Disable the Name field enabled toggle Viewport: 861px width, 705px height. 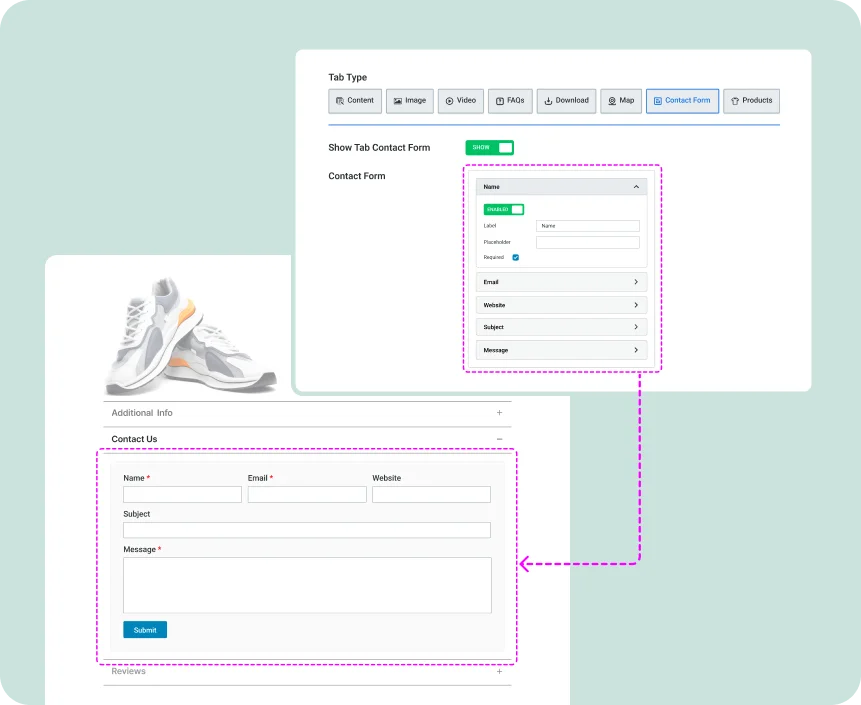[503, 209]
